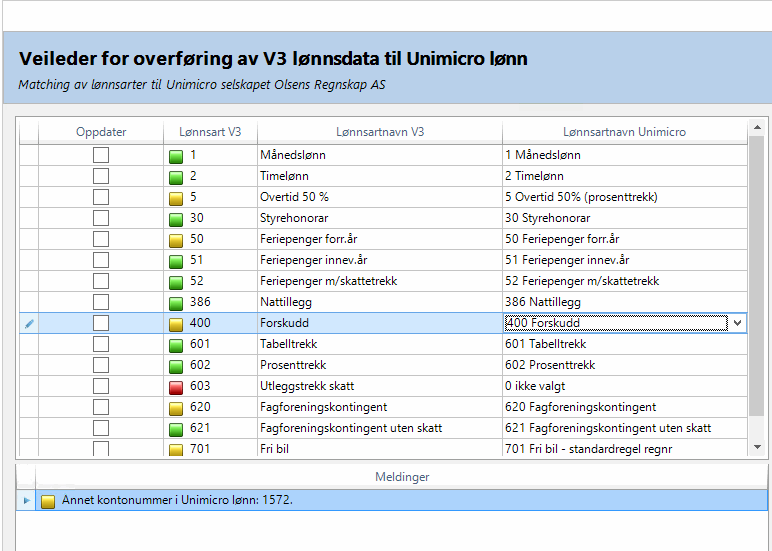
Task: Click the yellow status icon for Fri bil
Action: [176, 449]
